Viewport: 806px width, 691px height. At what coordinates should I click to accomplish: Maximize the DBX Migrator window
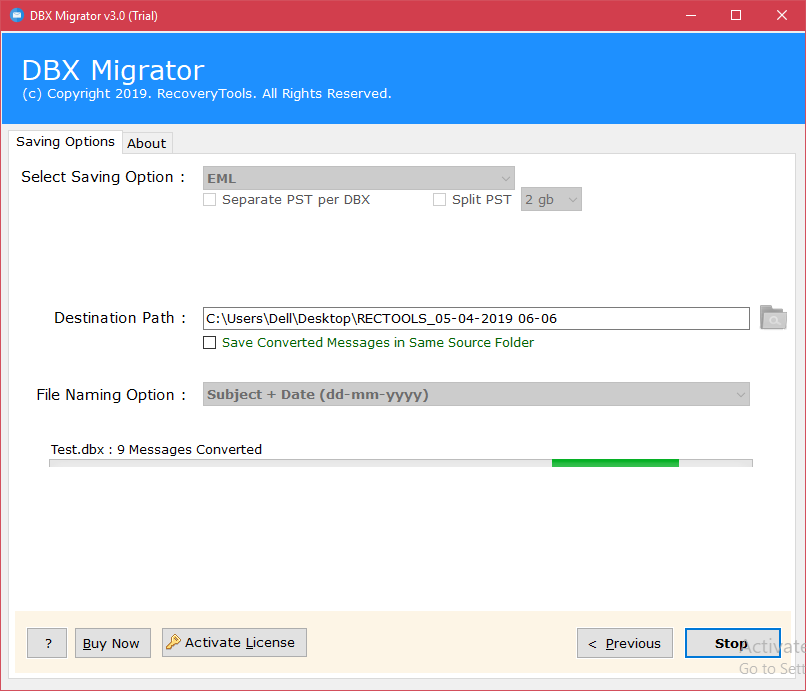pyautogui.click(x=736, y=15)
